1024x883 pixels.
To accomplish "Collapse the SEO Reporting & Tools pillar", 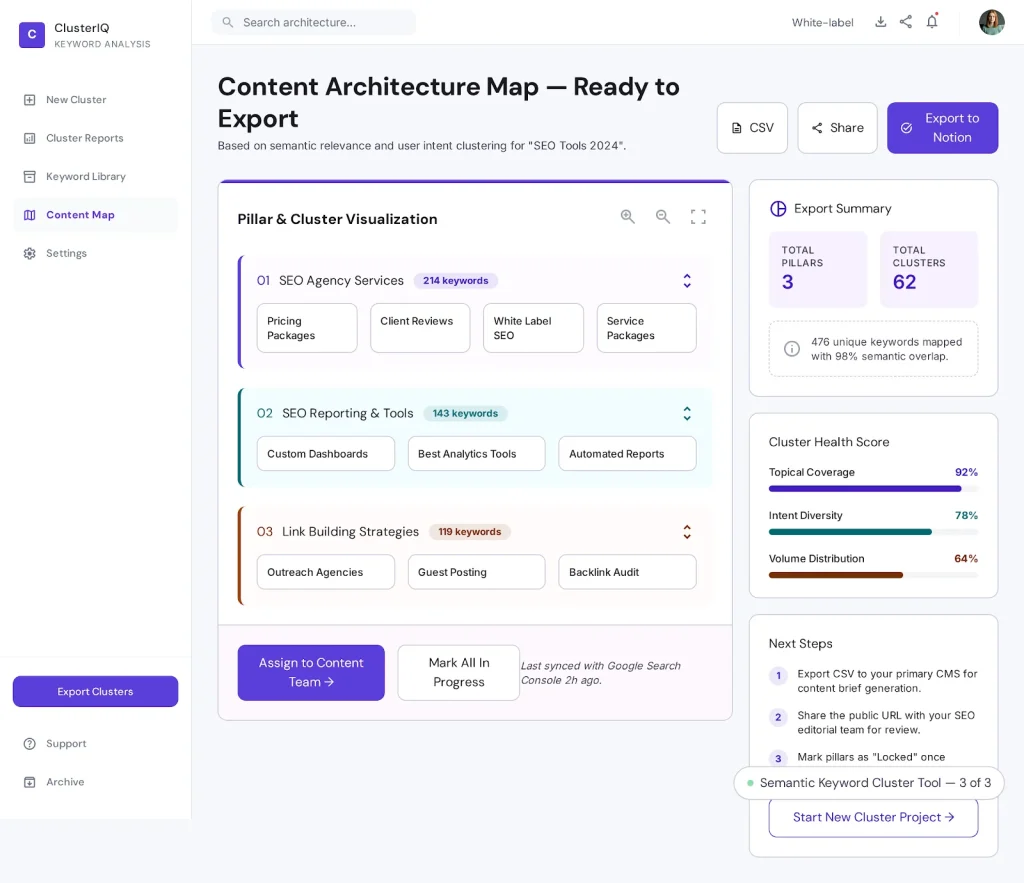I will pos(687,413).
